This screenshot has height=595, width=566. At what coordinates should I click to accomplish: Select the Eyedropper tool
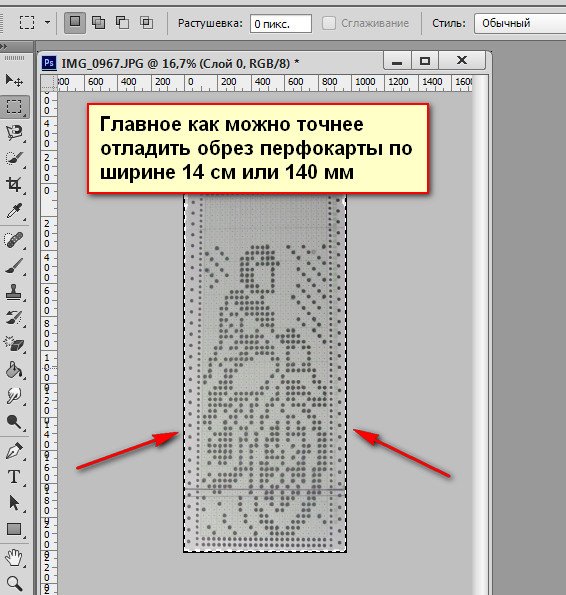pos(14,211)
